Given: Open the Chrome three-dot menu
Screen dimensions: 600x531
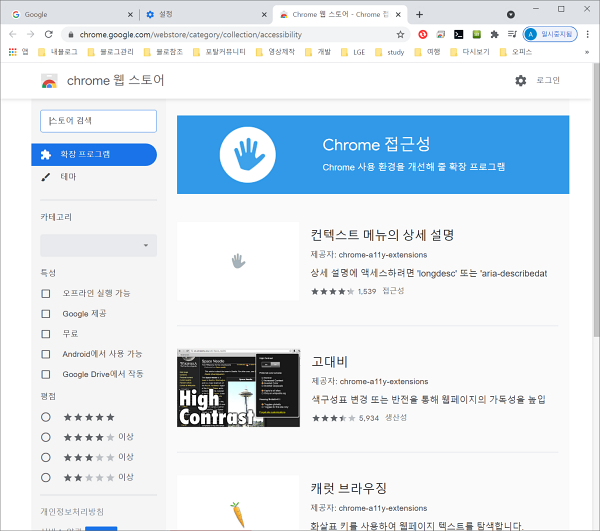Looking at the screenshot, I should [587, 34].
